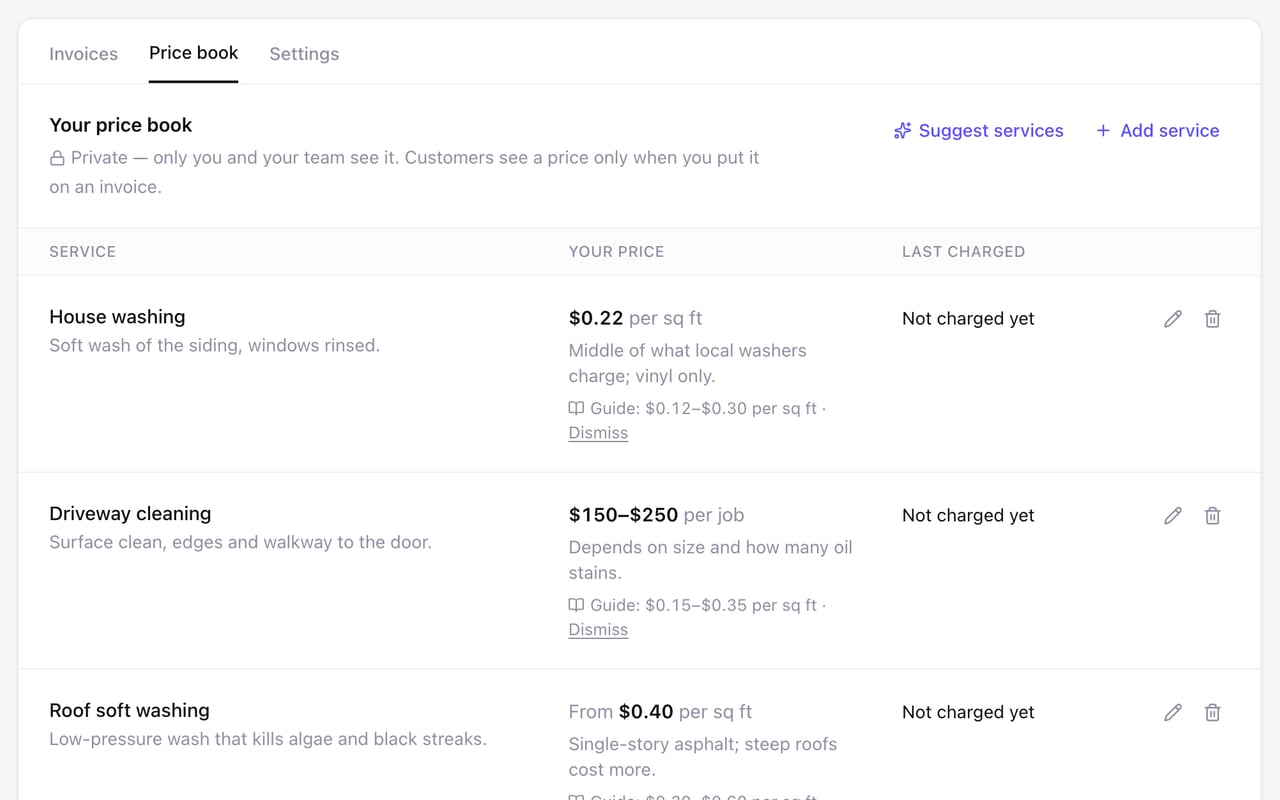Viewport: 1280px width, 800px height.
Task: Click the Guide: $0.15–$0.35 per sq ft text
Action: pyautogui.click(x=703, y=605)
